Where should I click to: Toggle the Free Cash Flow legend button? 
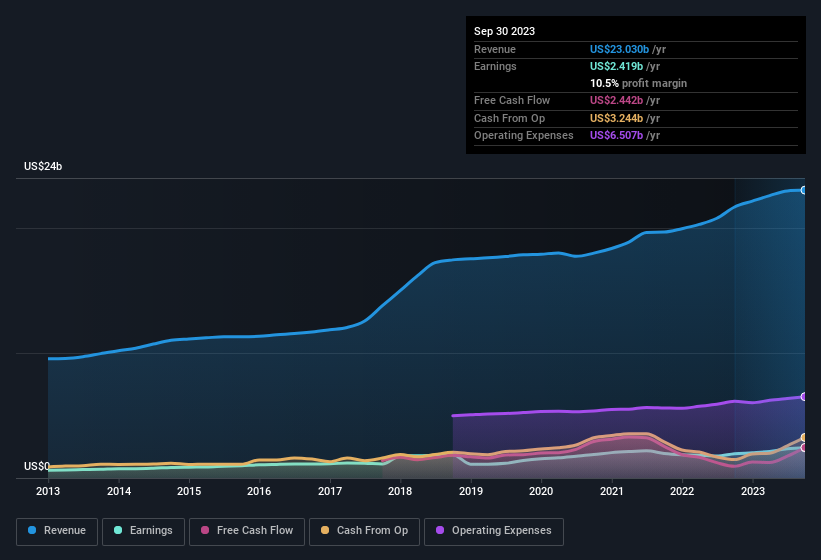tap(247, 531)
